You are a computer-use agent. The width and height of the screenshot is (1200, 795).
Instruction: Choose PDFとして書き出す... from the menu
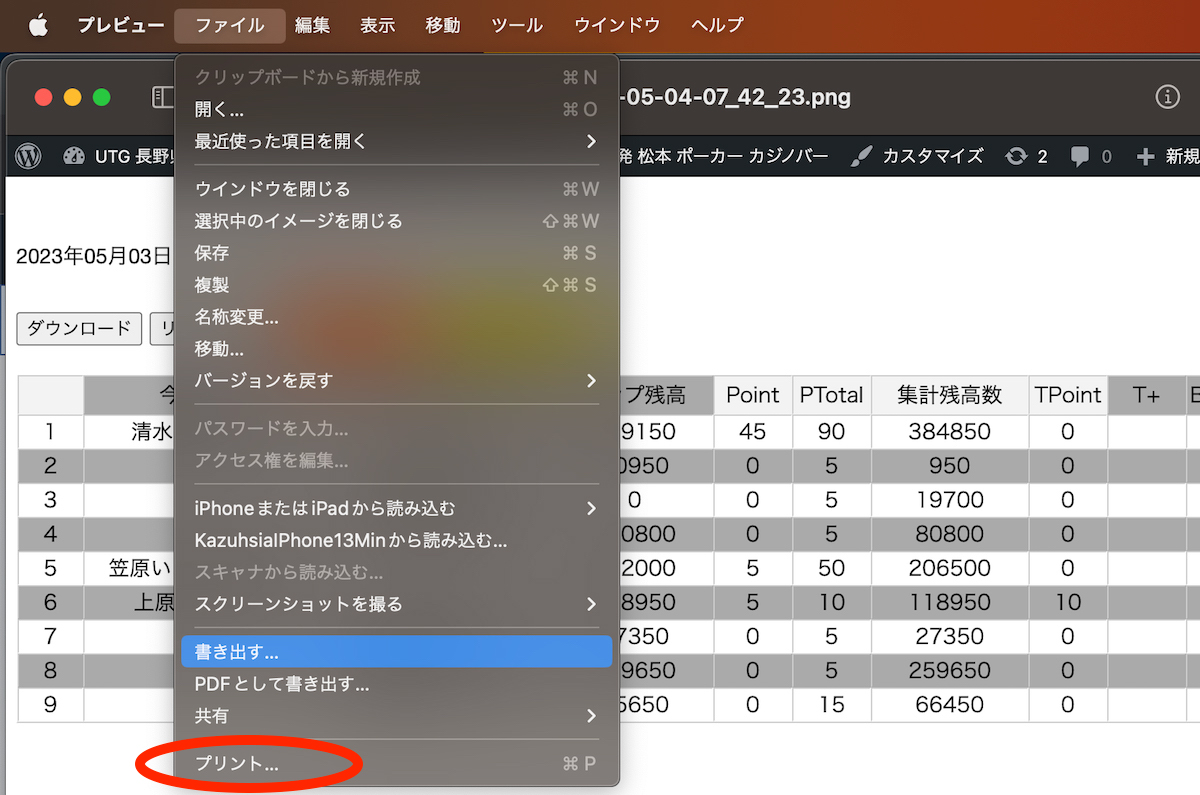[x=282, y=684]
